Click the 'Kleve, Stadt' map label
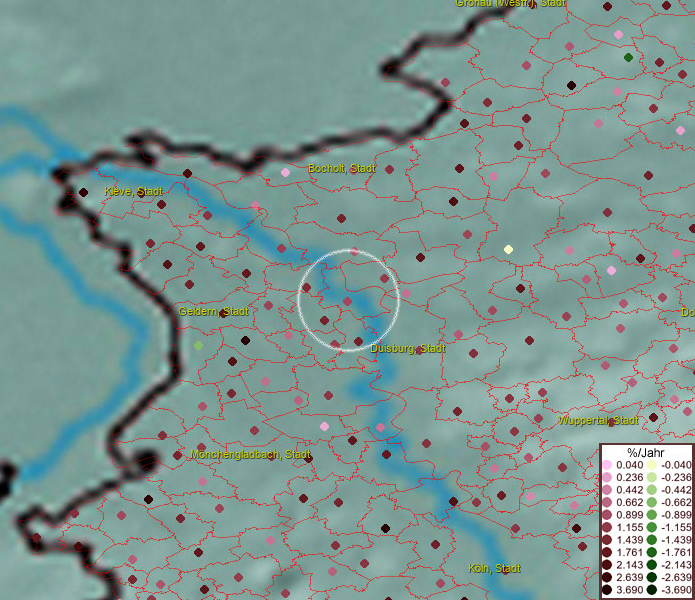 point(133,191)
